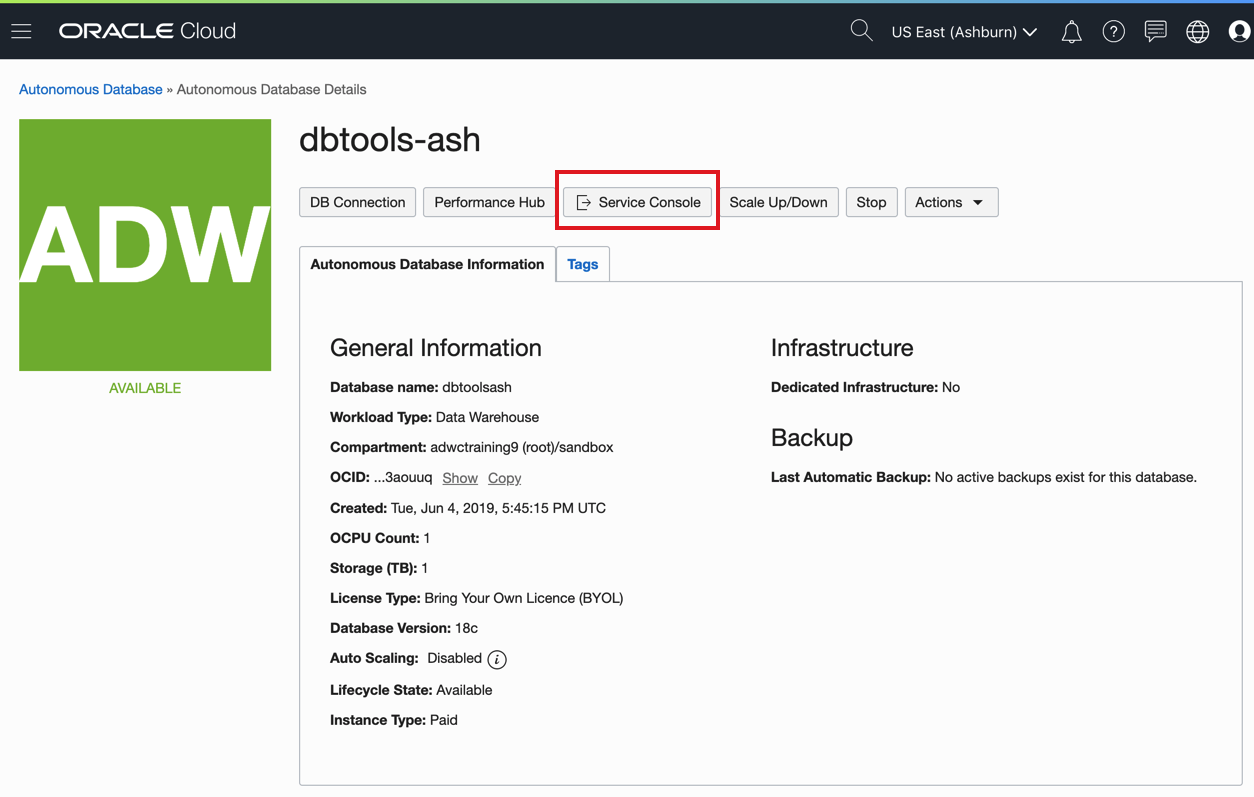The width and height of the screenshot is (1254, 797).
Task: Click the Storage (TB): 1 text
Action: tap(379, 568)
